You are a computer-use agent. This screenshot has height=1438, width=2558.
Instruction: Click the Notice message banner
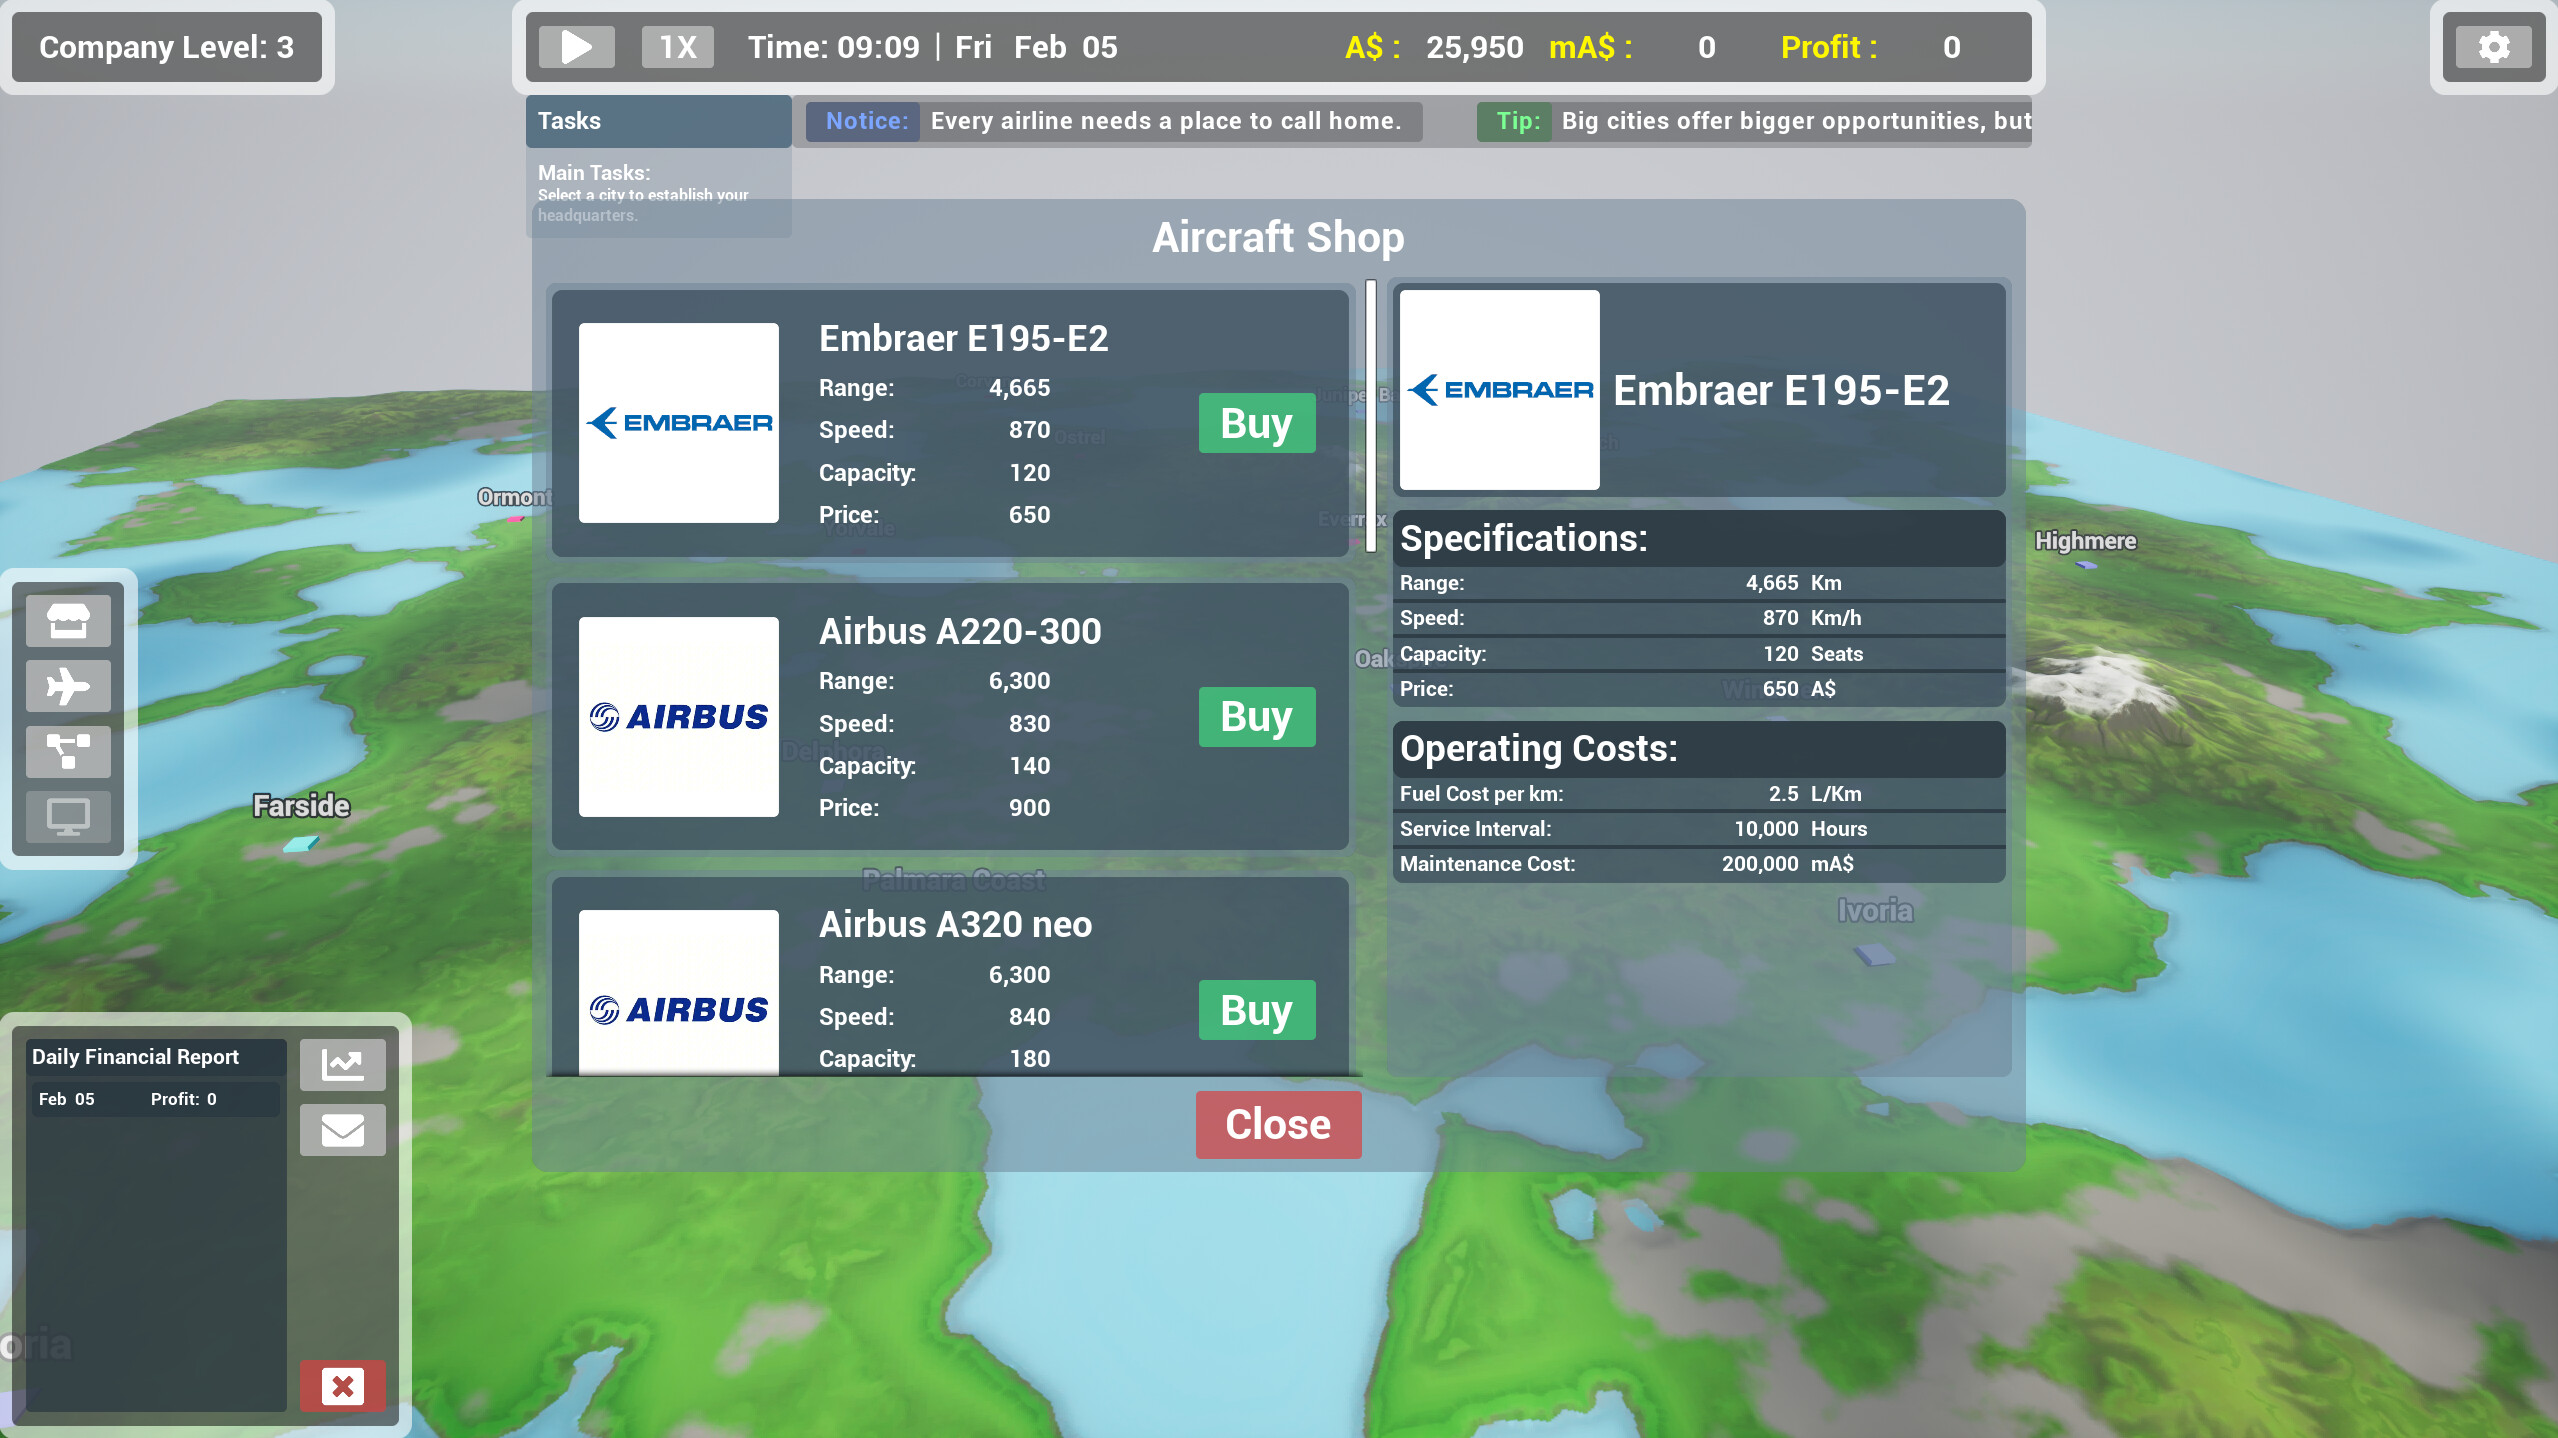click(1114, 121)
